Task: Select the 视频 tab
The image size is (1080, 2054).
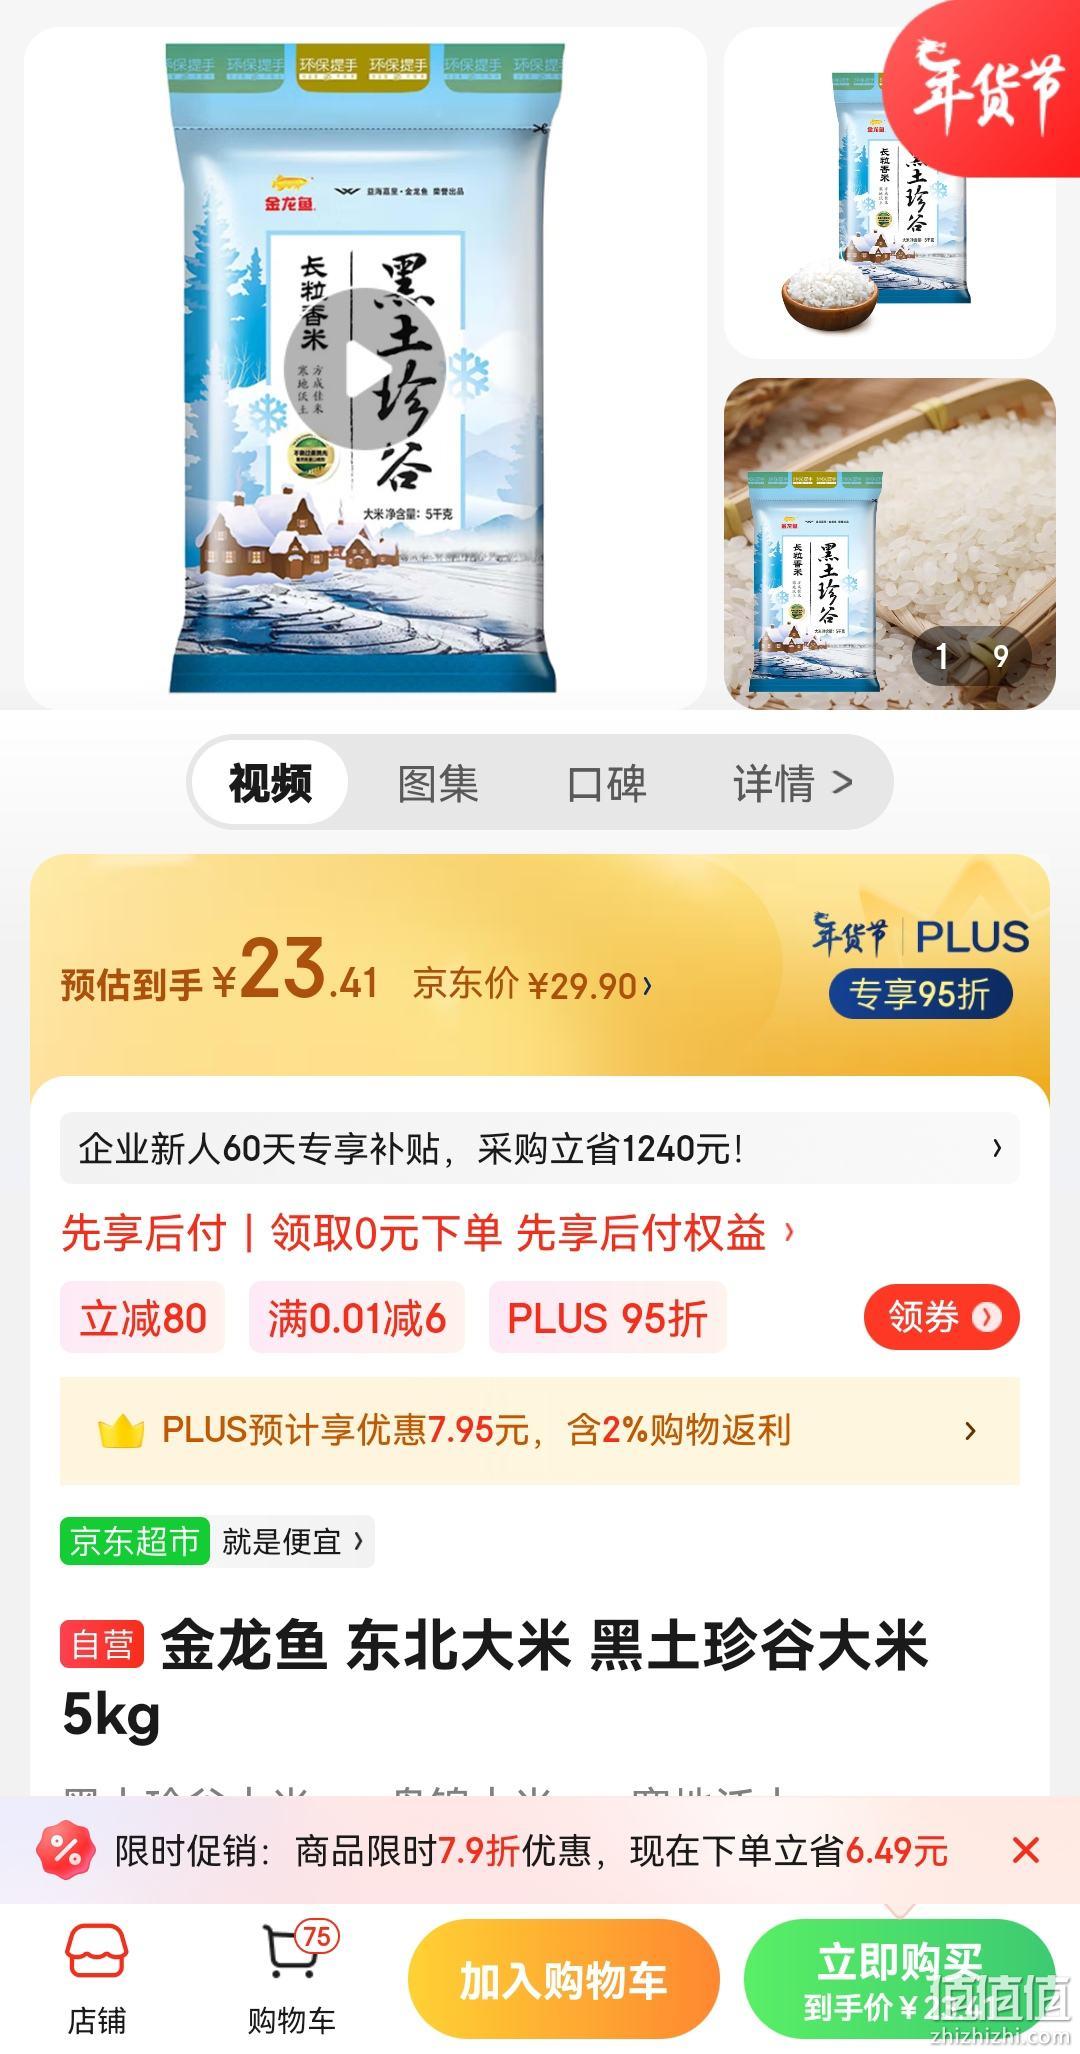Action: tap(270, 782)
